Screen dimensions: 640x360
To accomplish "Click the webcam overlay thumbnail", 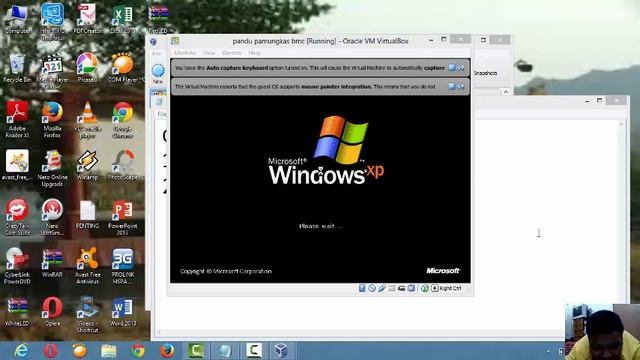I will 602,331.
